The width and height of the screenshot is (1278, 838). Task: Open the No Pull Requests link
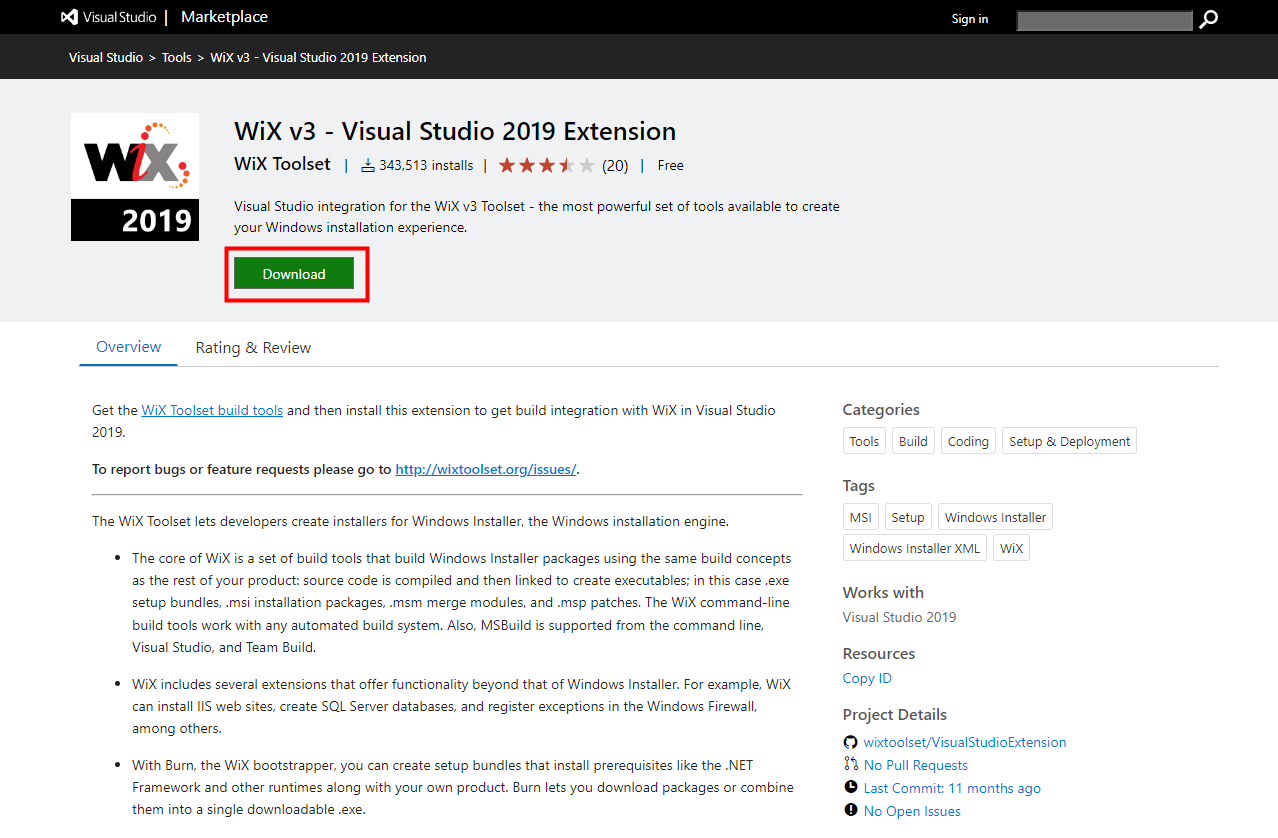pyautogui.click(x=916, y=765)
